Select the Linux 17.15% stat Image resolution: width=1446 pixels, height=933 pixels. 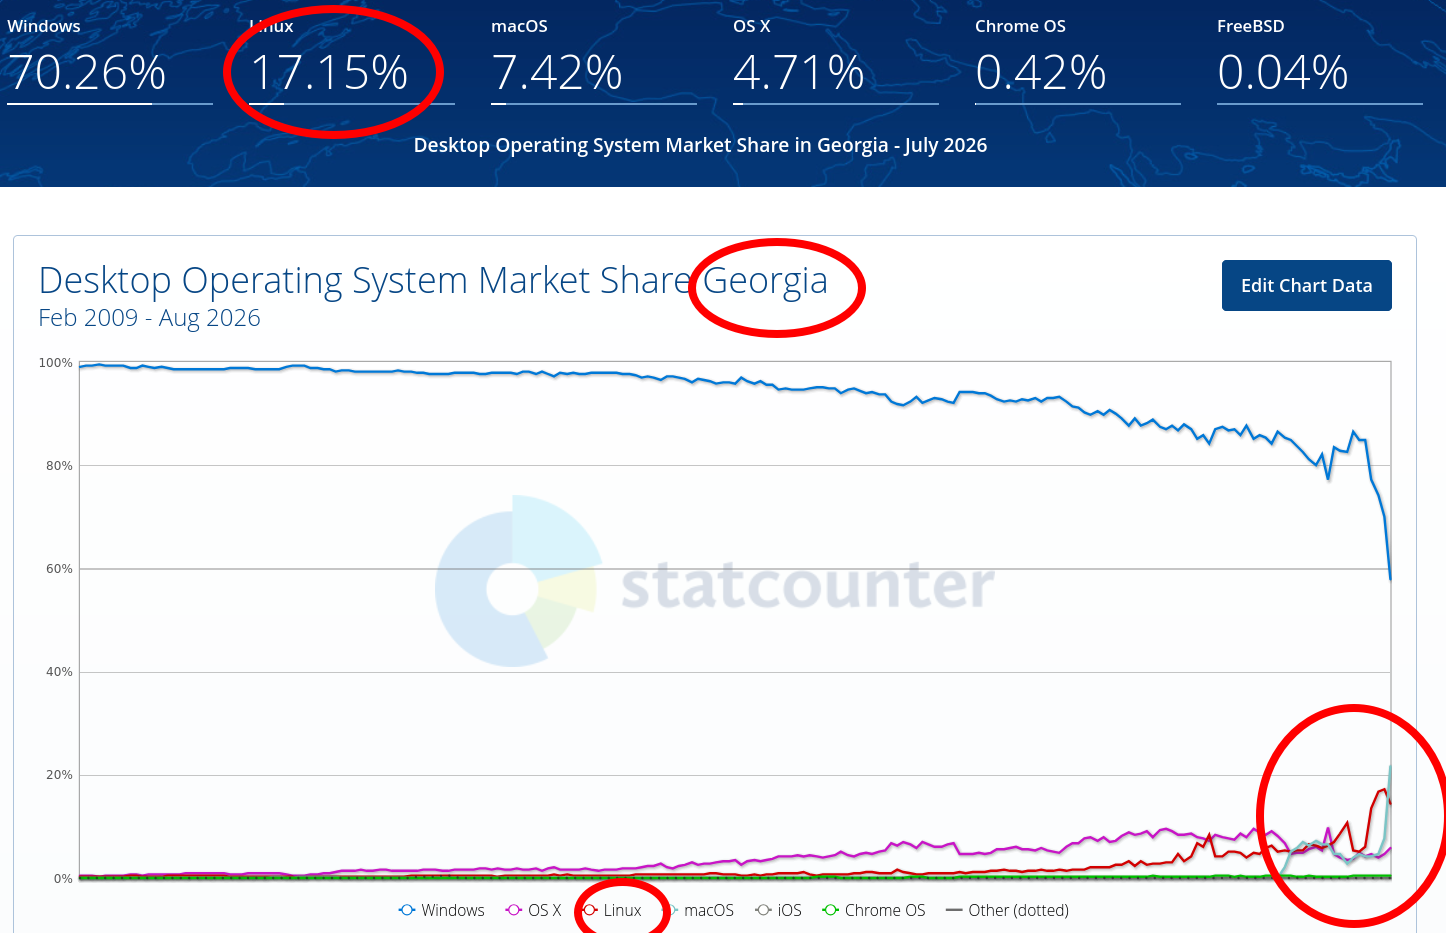[x=351, y=60]
